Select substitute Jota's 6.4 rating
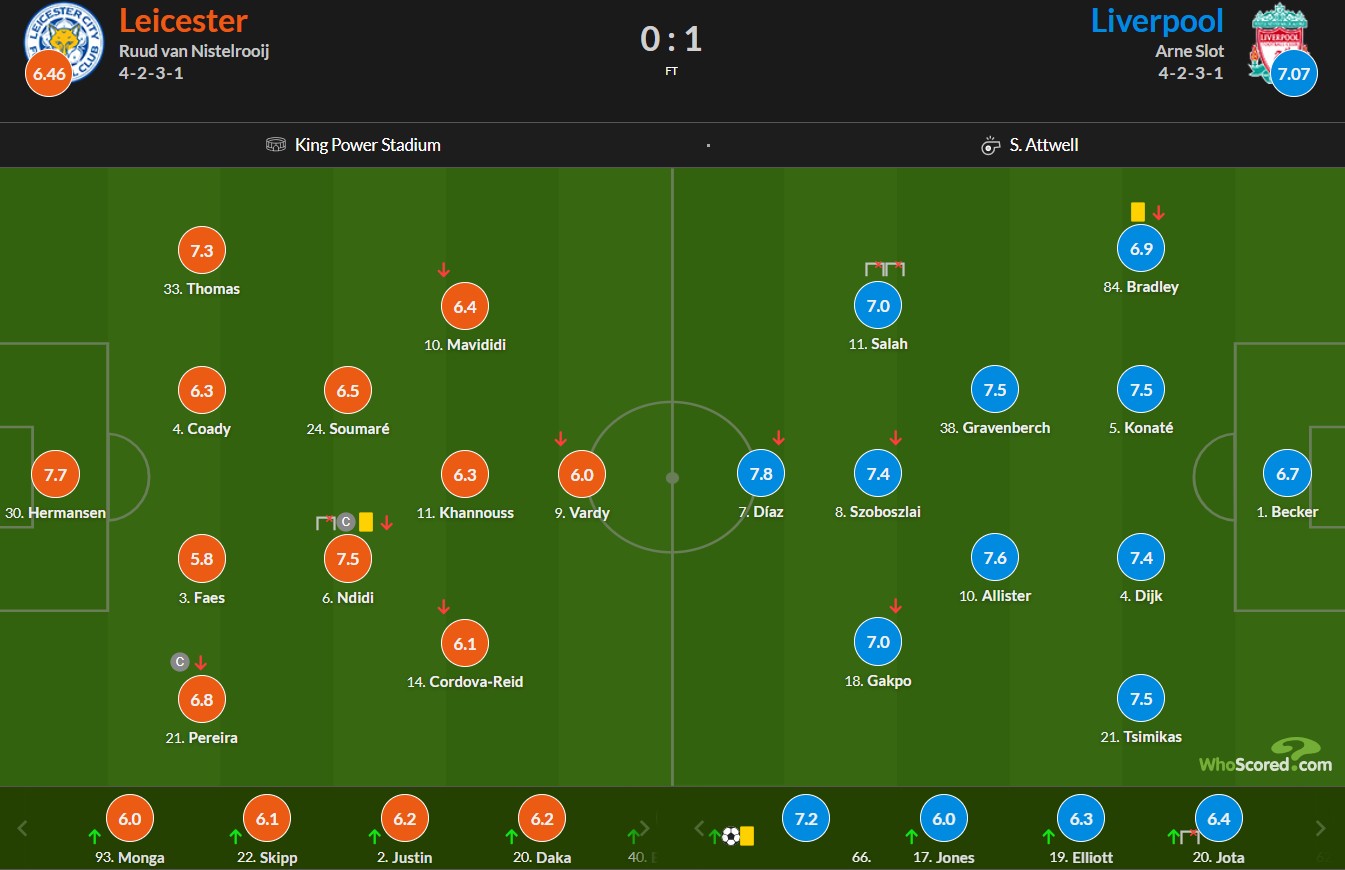1345x870 pixels. click(1218, 818)
